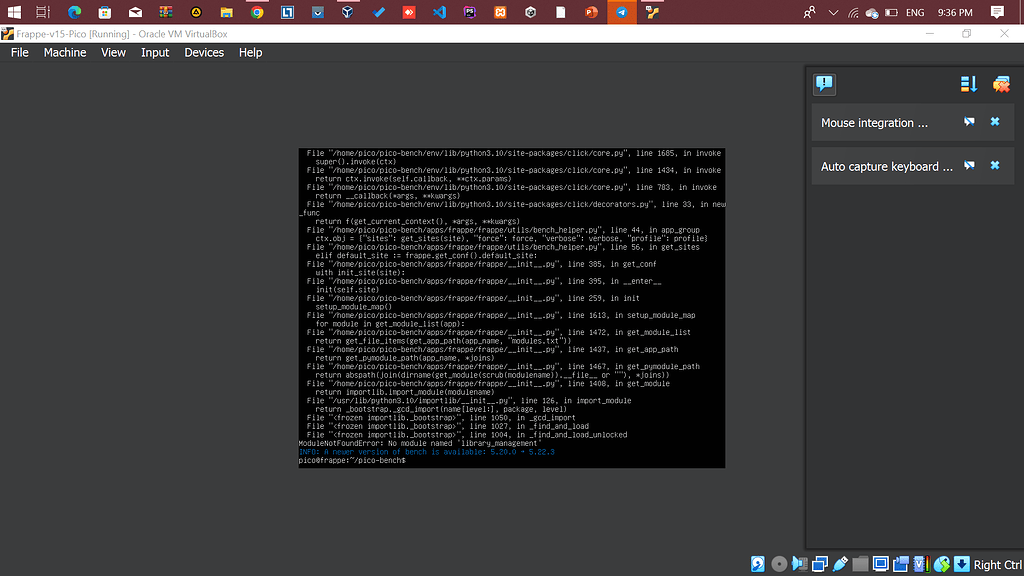Click the recording status icon
The height and width of the screenshot is (576, 1024).
coord(901,563)
